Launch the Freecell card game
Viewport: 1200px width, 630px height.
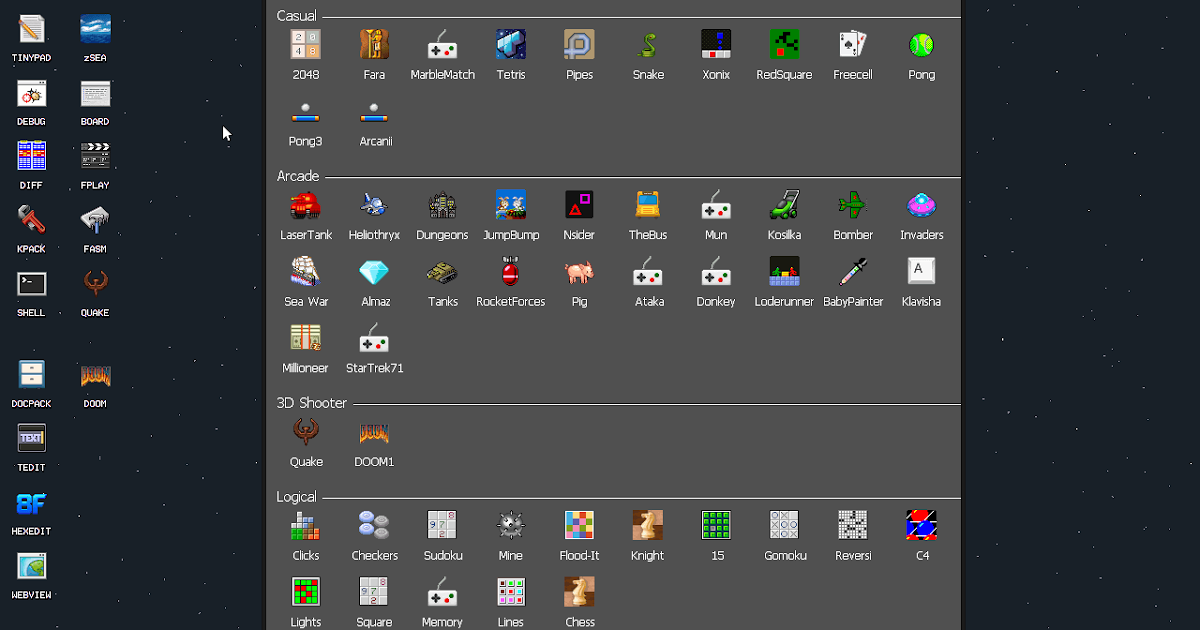coord(853,45)
